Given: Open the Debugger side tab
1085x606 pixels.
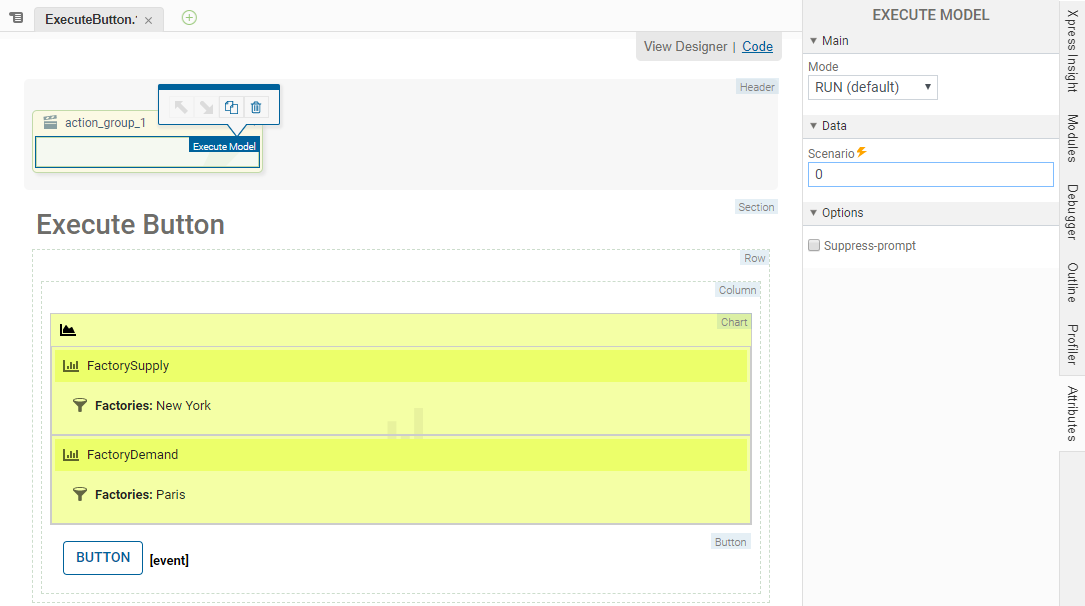Looking at the screenshot, I should (x=1072, y=211).
